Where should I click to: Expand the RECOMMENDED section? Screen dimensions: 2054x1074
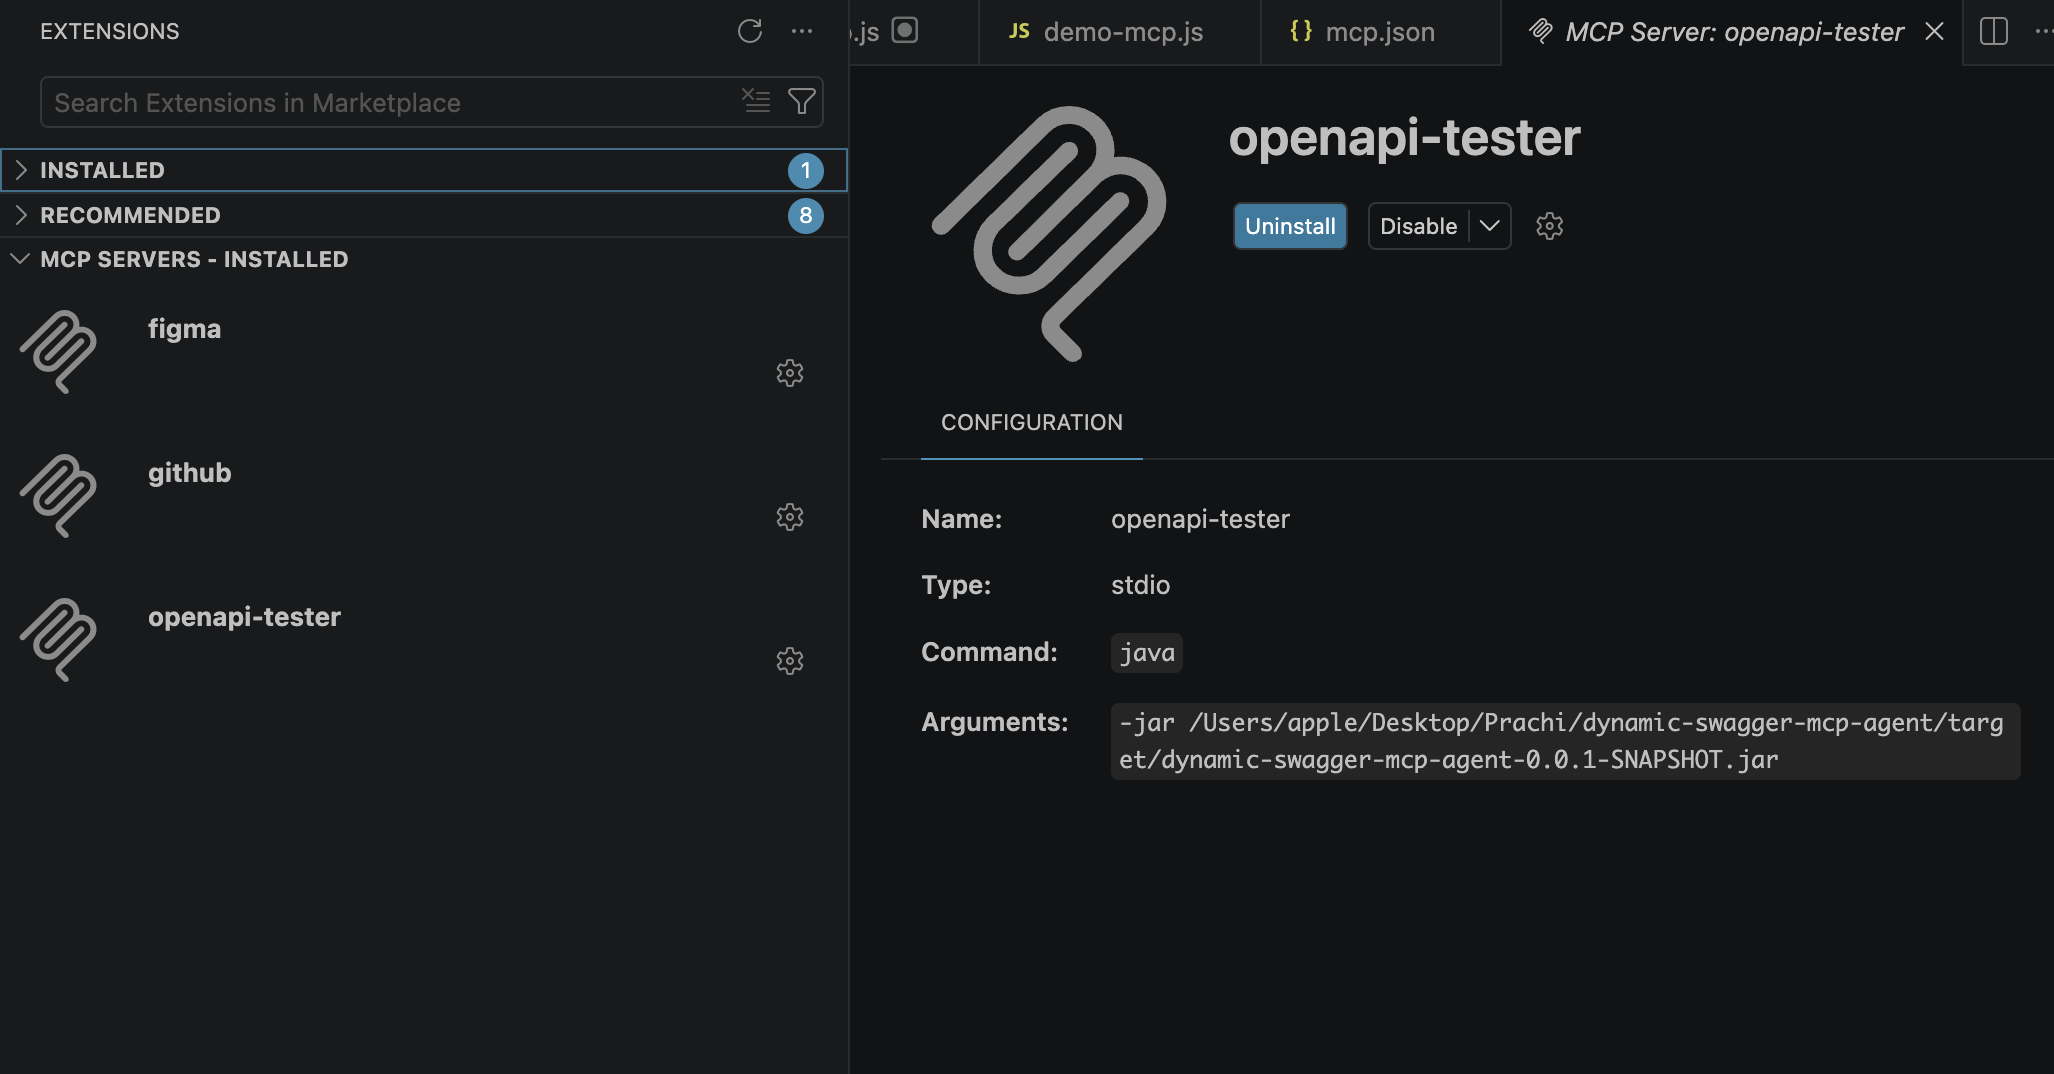[424, 215]
